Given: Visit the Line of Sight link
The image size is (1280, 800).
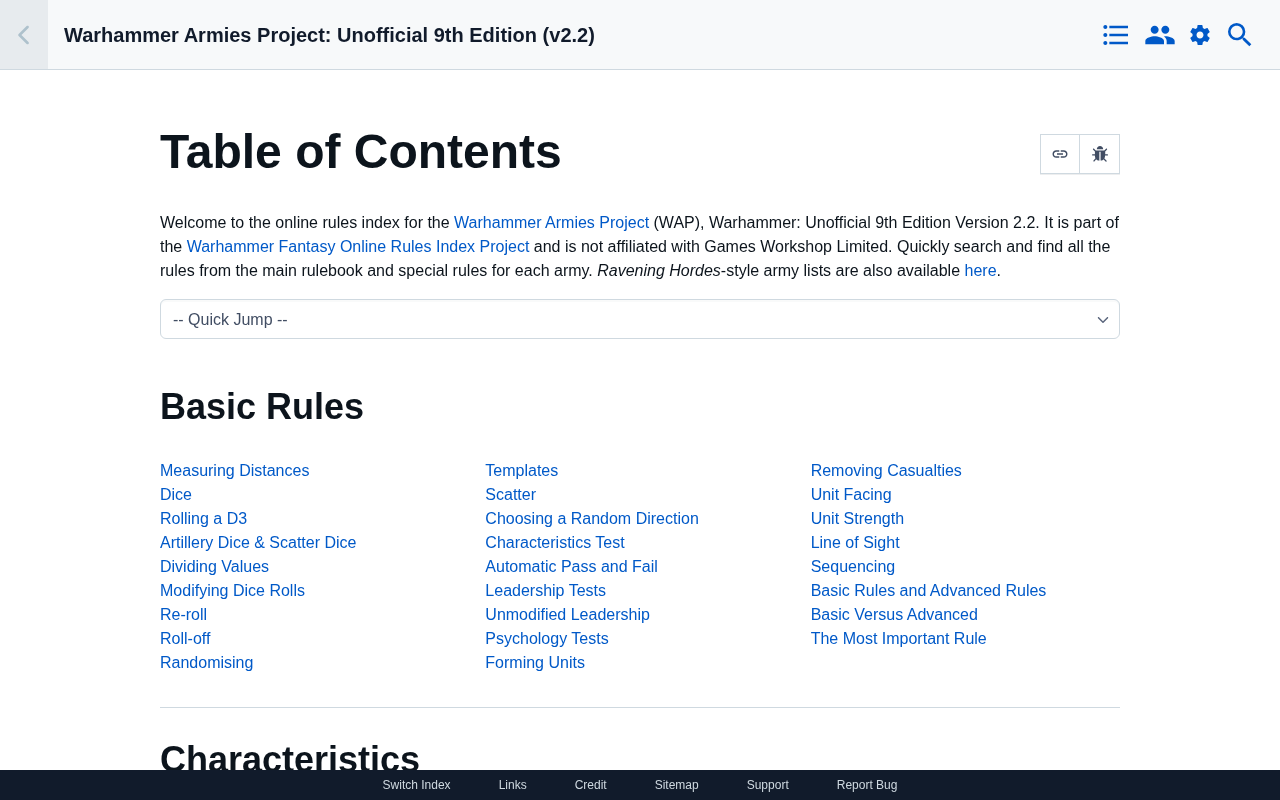Looking at the screenshot, I should click(854, 543).
